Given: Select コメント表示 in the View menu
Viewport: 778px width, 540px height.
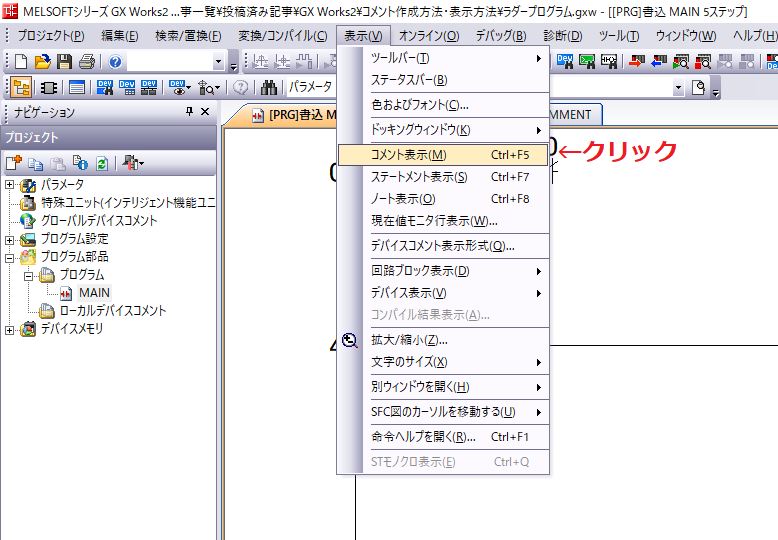Looking at the screenshot, I should [x=443, y=155].
